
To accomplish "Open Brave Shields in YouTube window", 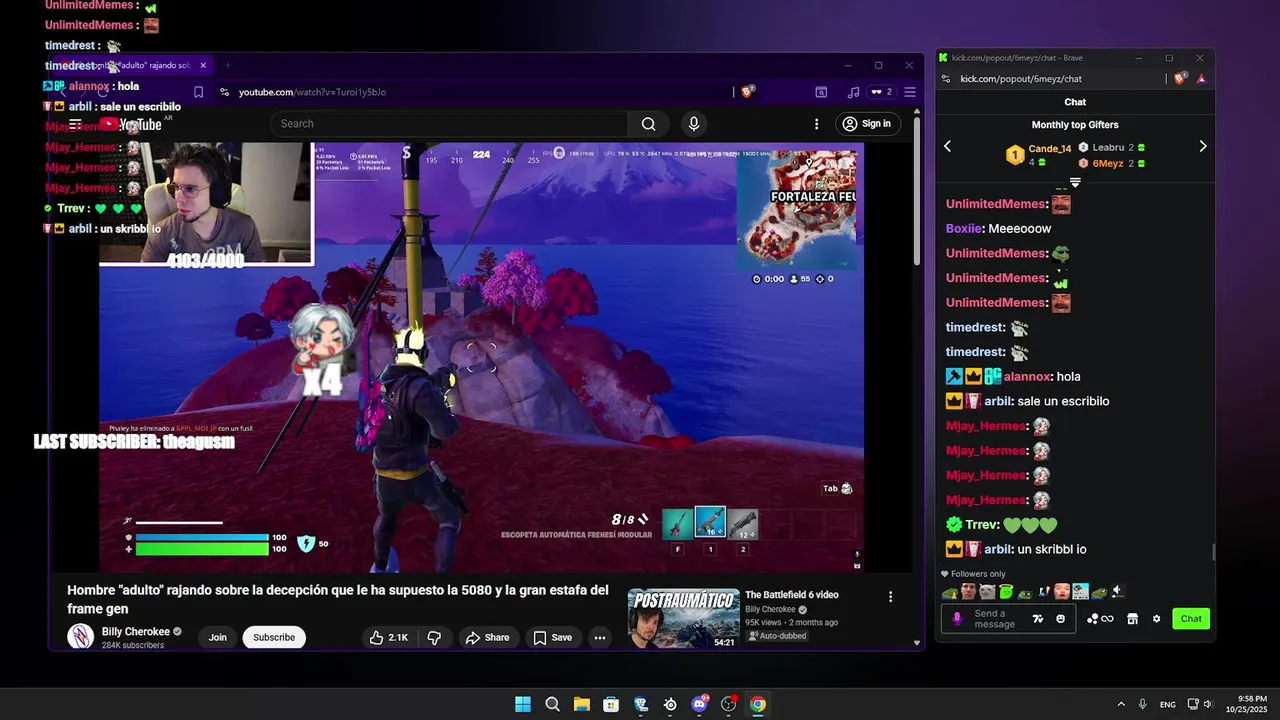I will coord(747,92).
